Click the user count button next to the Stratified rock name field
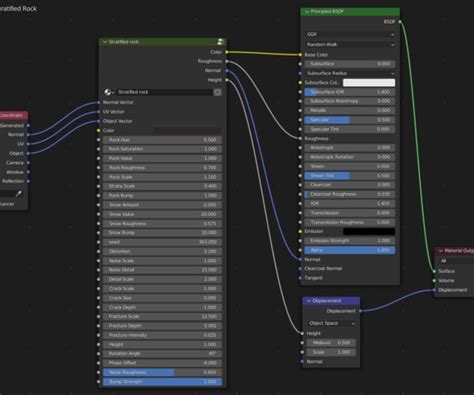This screenshot has height=395, width=474. coord(217,92)
